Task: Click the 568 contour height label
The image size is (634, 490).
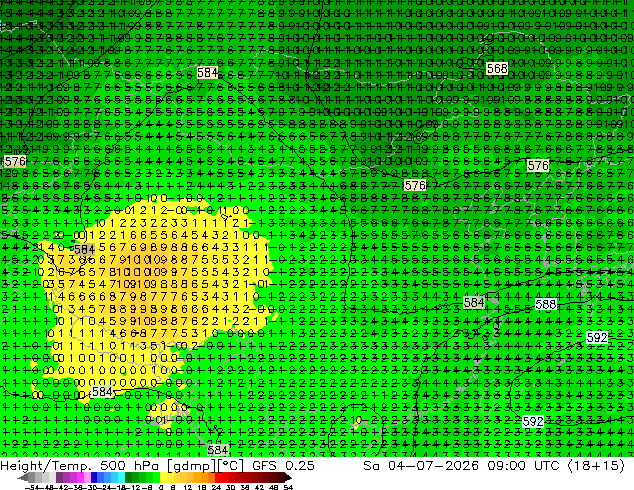Action: 497,68
